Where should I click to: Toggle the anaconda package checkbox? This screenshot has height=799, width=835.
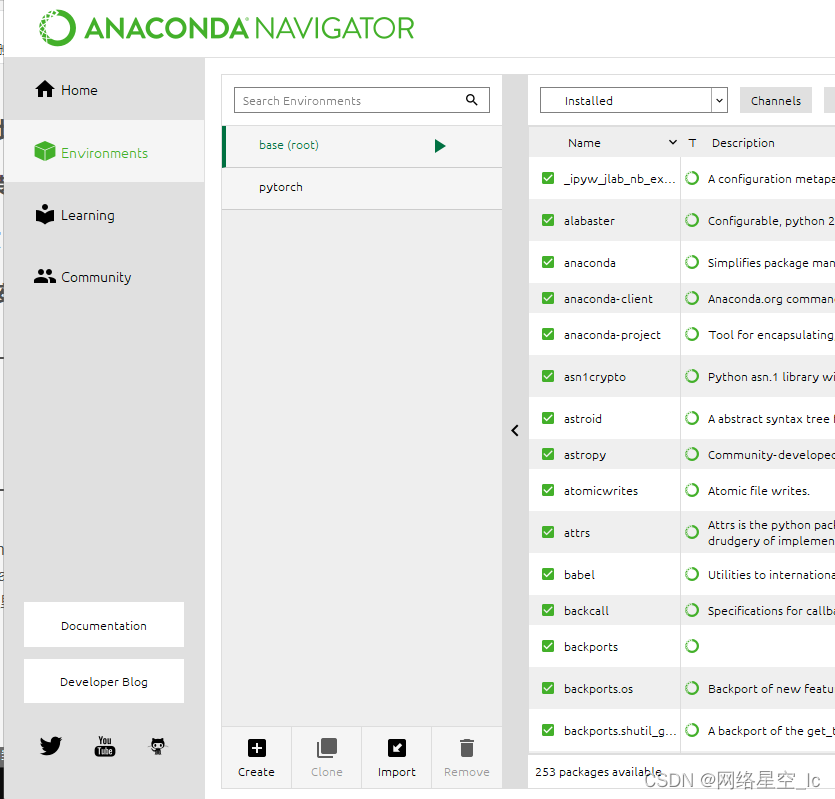[547, 262]
